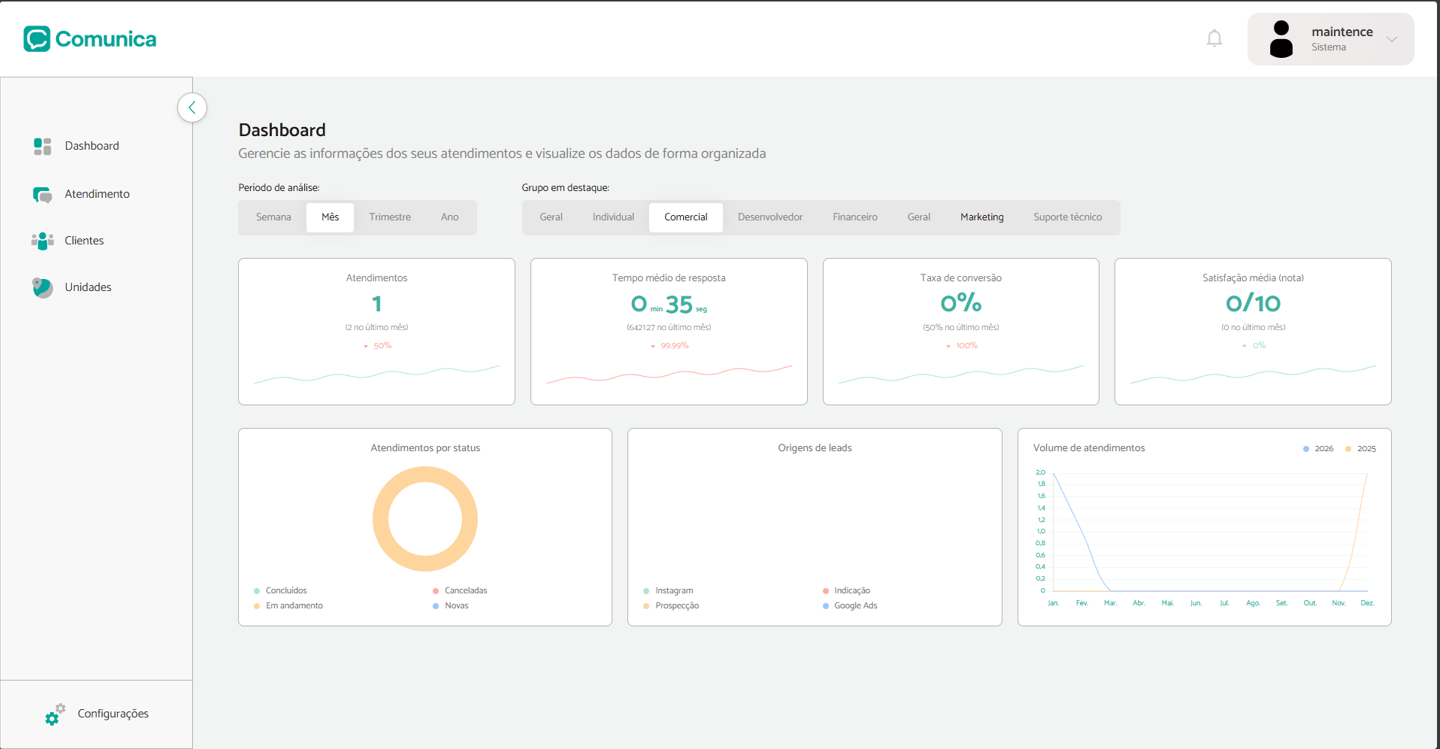Switch analysis period to Trimestre
Screen dimensions: 1440x749
click(x=390, y=217)
